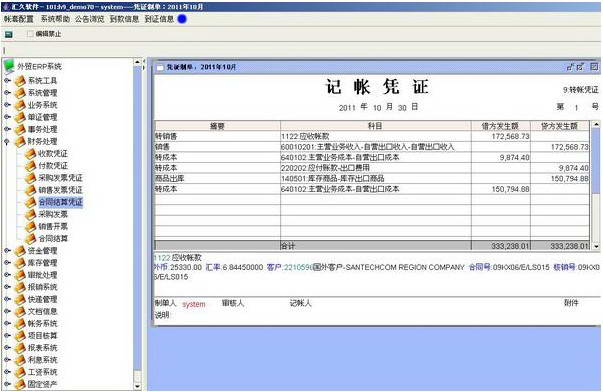The height and width of the screenshot is (392, 603).
Task: Click the folder icon of 利息系统
Action: 20,360
